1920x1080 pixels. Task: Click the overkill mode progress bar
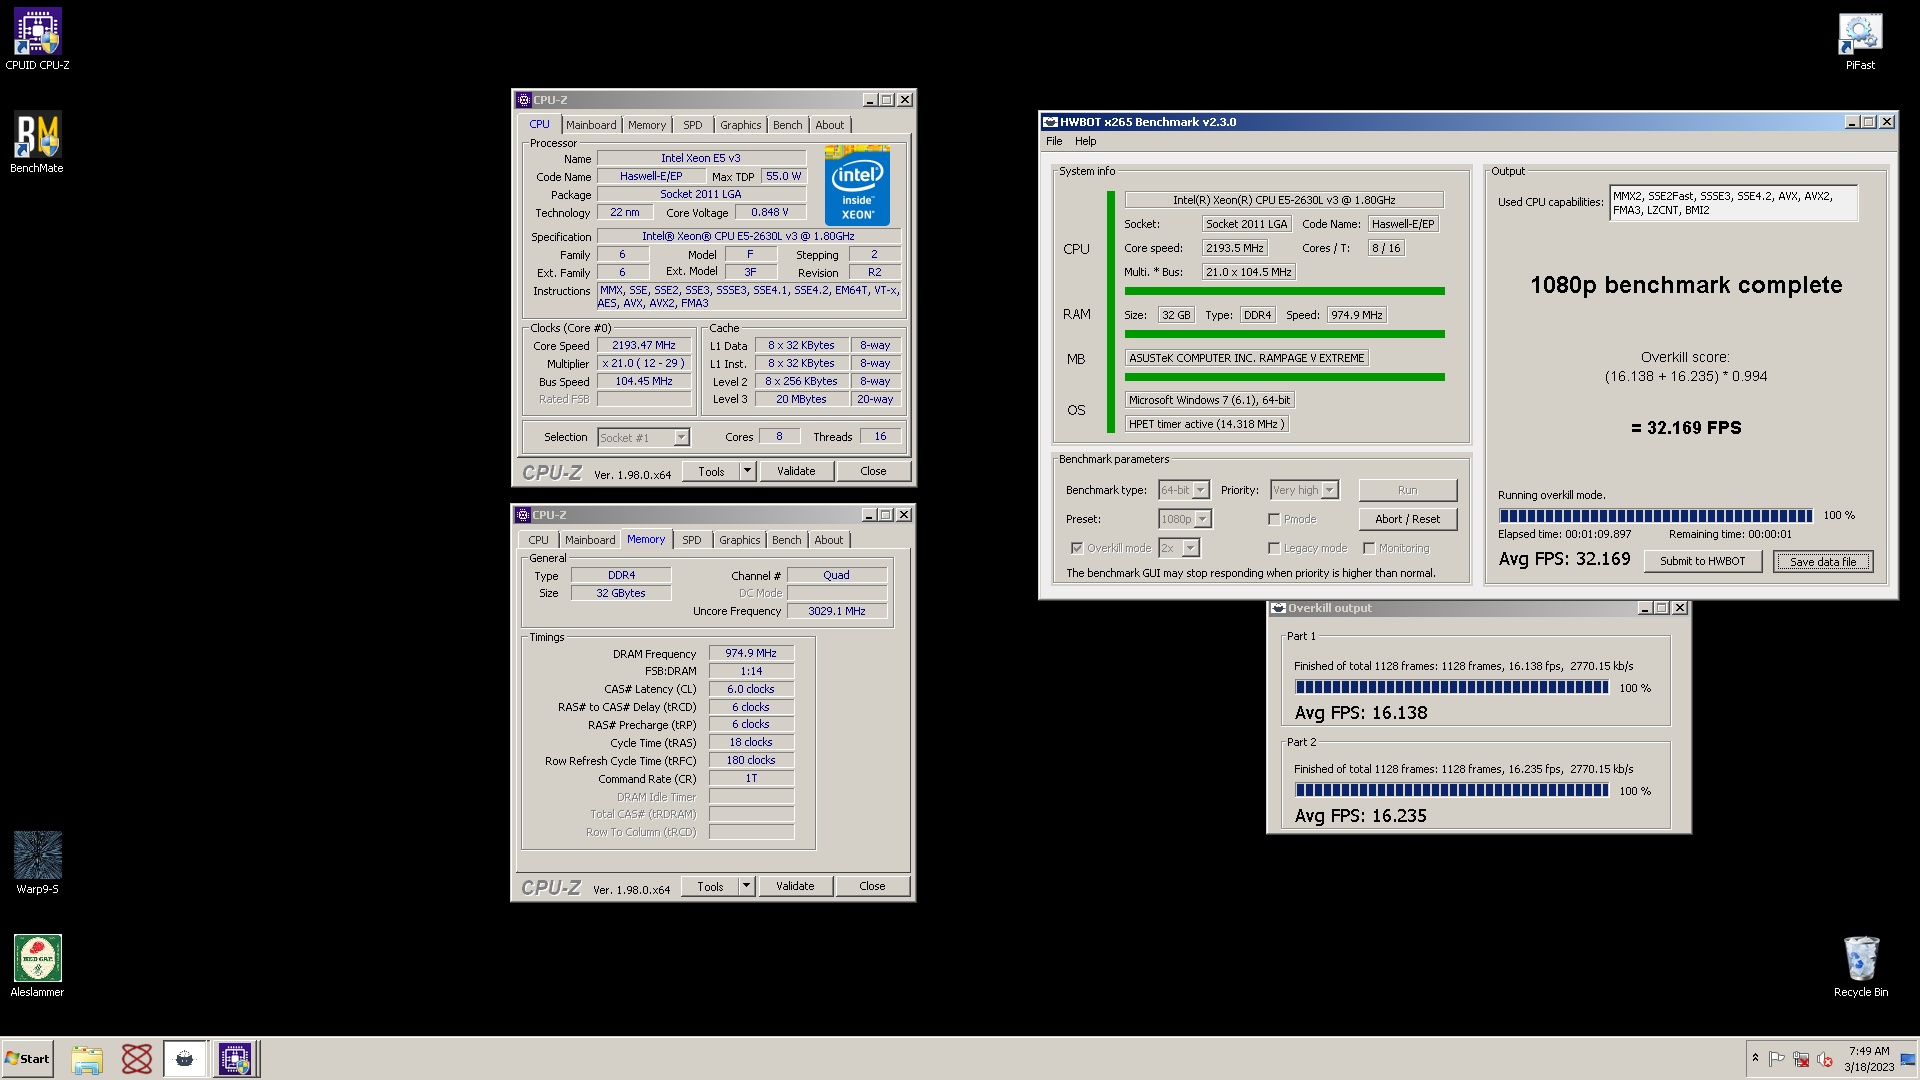point(1656,516)
